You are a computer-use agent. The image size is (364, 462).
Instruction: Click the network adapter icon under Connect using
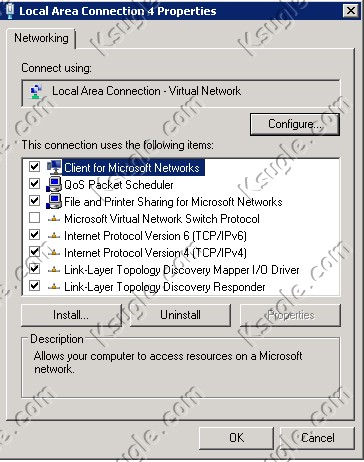tap(36, 91)
